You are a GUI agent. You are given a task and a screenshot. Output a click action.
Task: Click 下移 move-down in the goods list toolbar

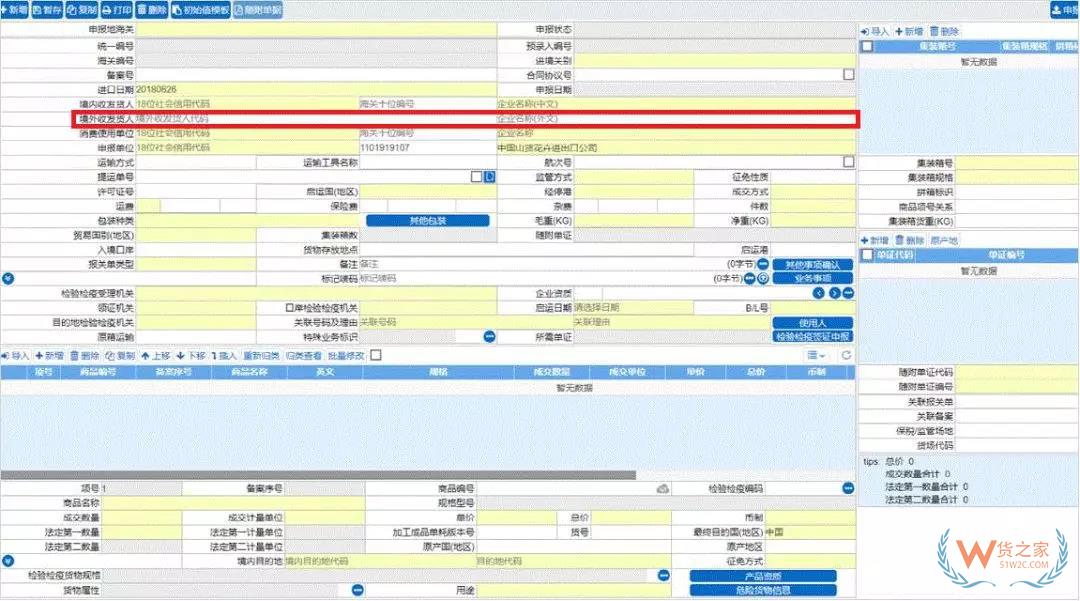pyautogui.click(x=191, y=356)
